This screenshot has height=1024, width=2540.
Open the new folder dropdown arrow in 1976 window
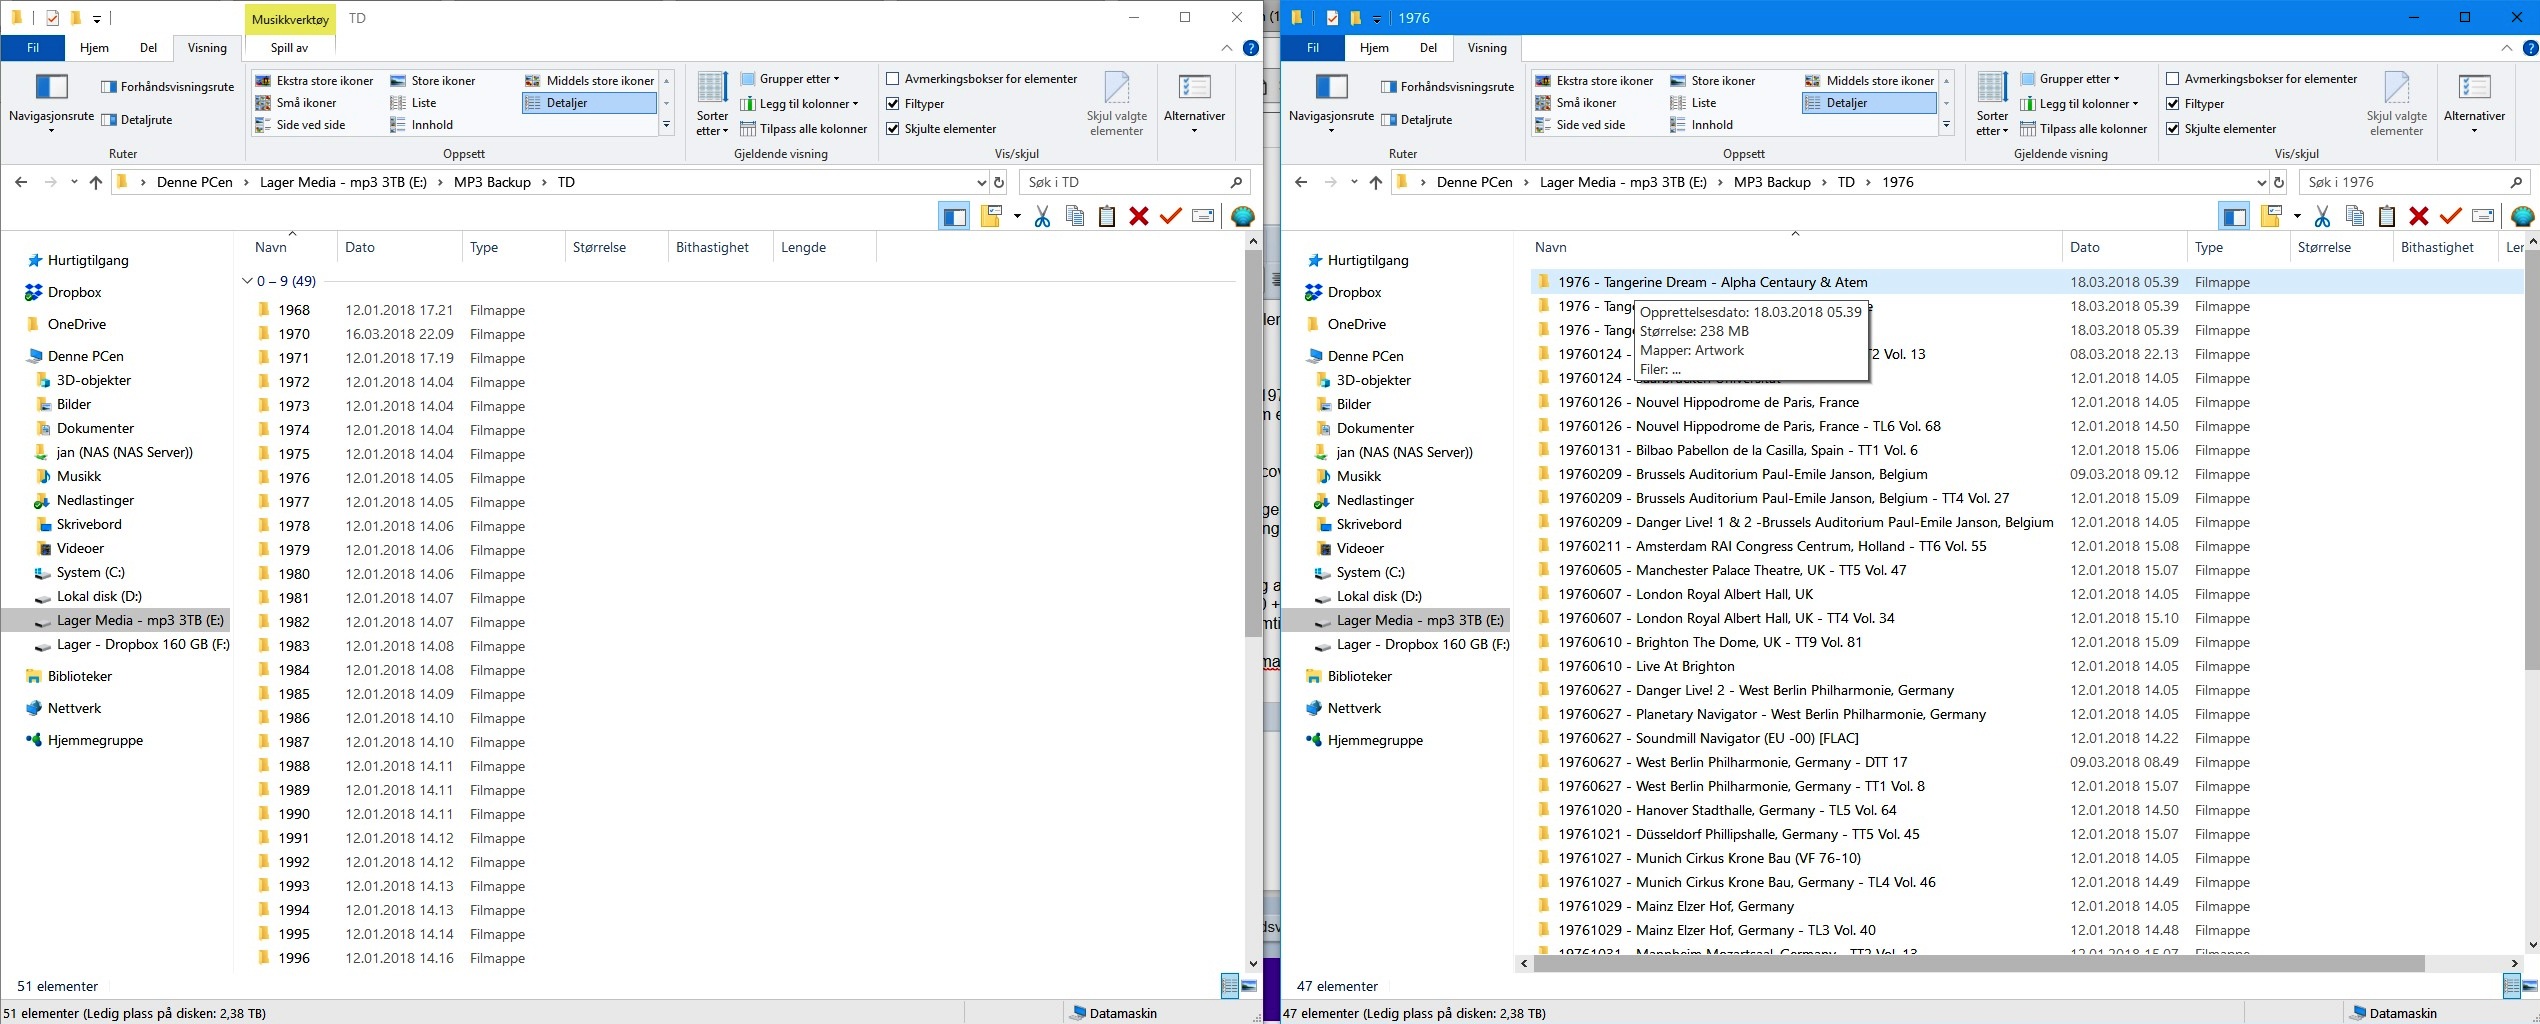tap(2297, 216)
